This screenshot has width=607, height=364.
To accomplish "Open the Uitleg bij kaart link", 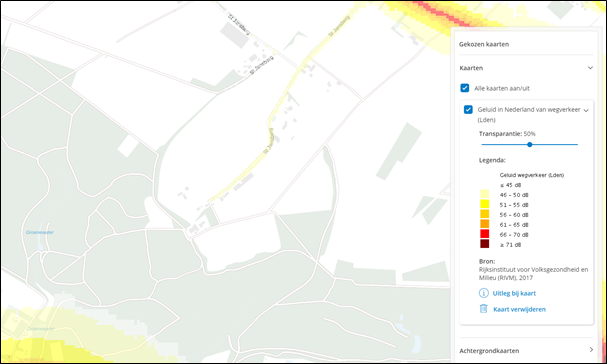I will pyautogui.click(x=514, y=293).
